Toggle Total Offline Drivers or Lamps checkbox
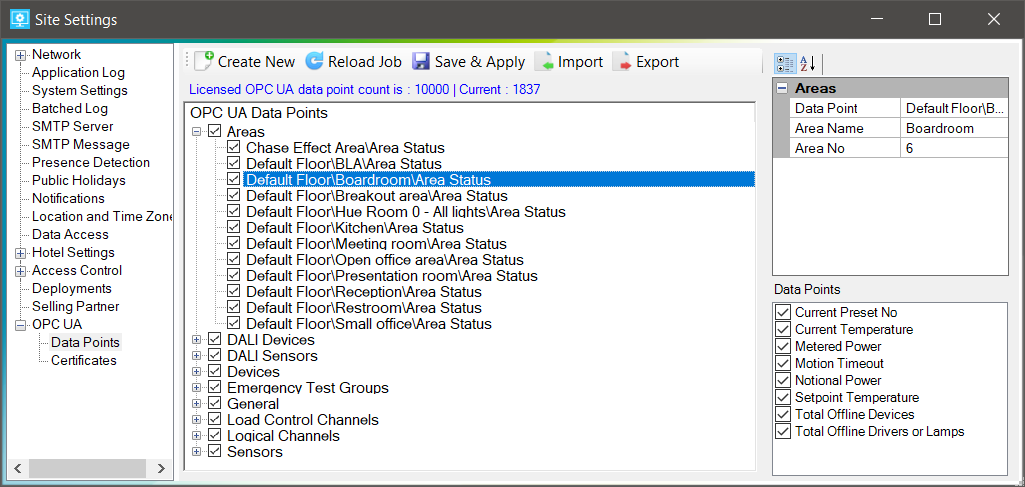Image resolution: width=1025 pixels, height=487 pixels. [782, 431]
